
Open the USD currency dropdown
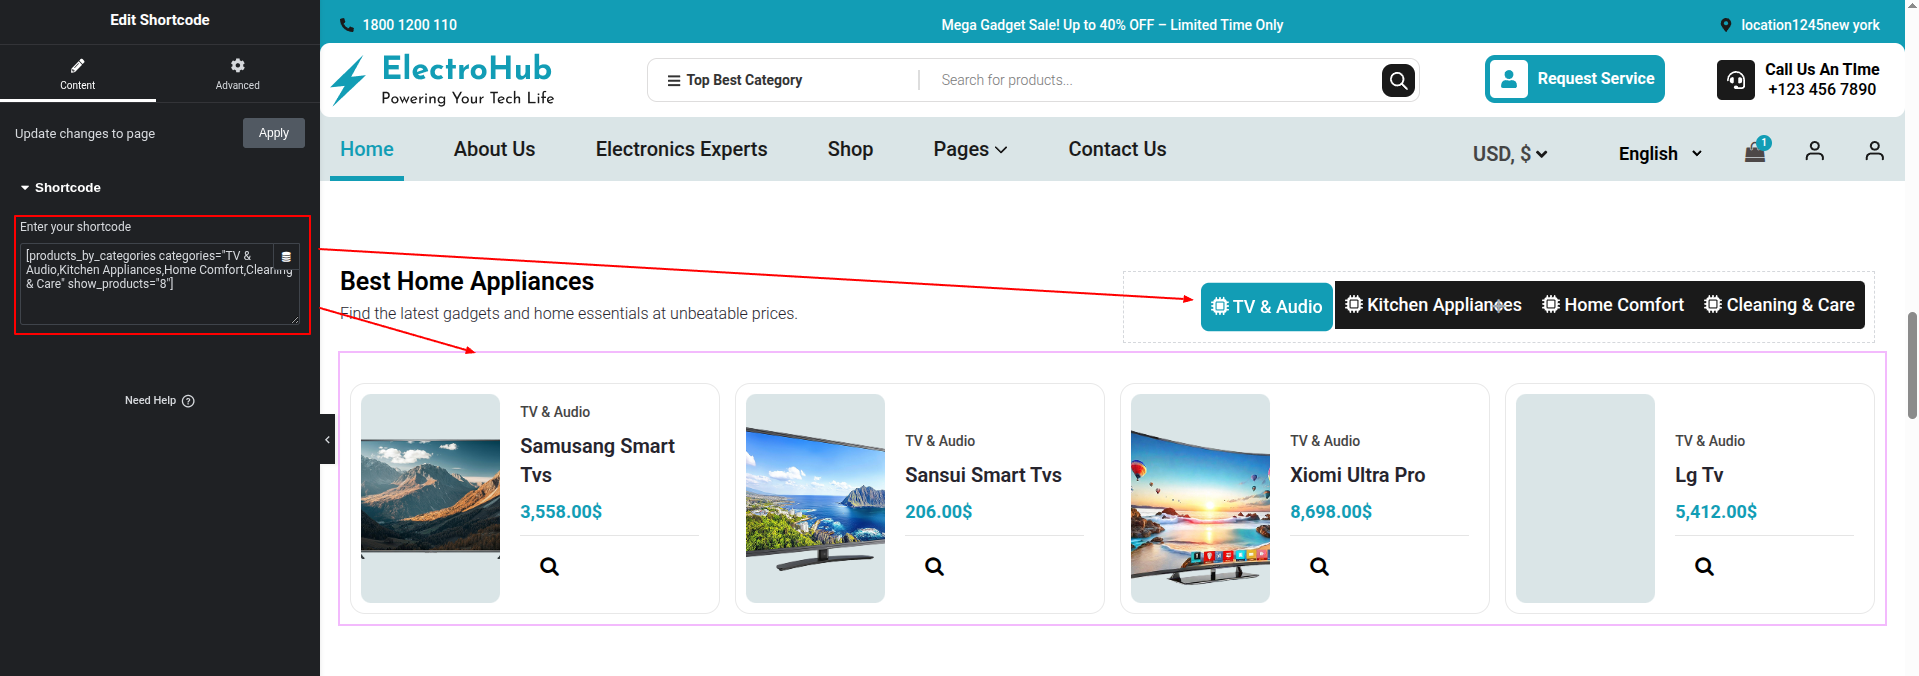tap(1509, 154)
